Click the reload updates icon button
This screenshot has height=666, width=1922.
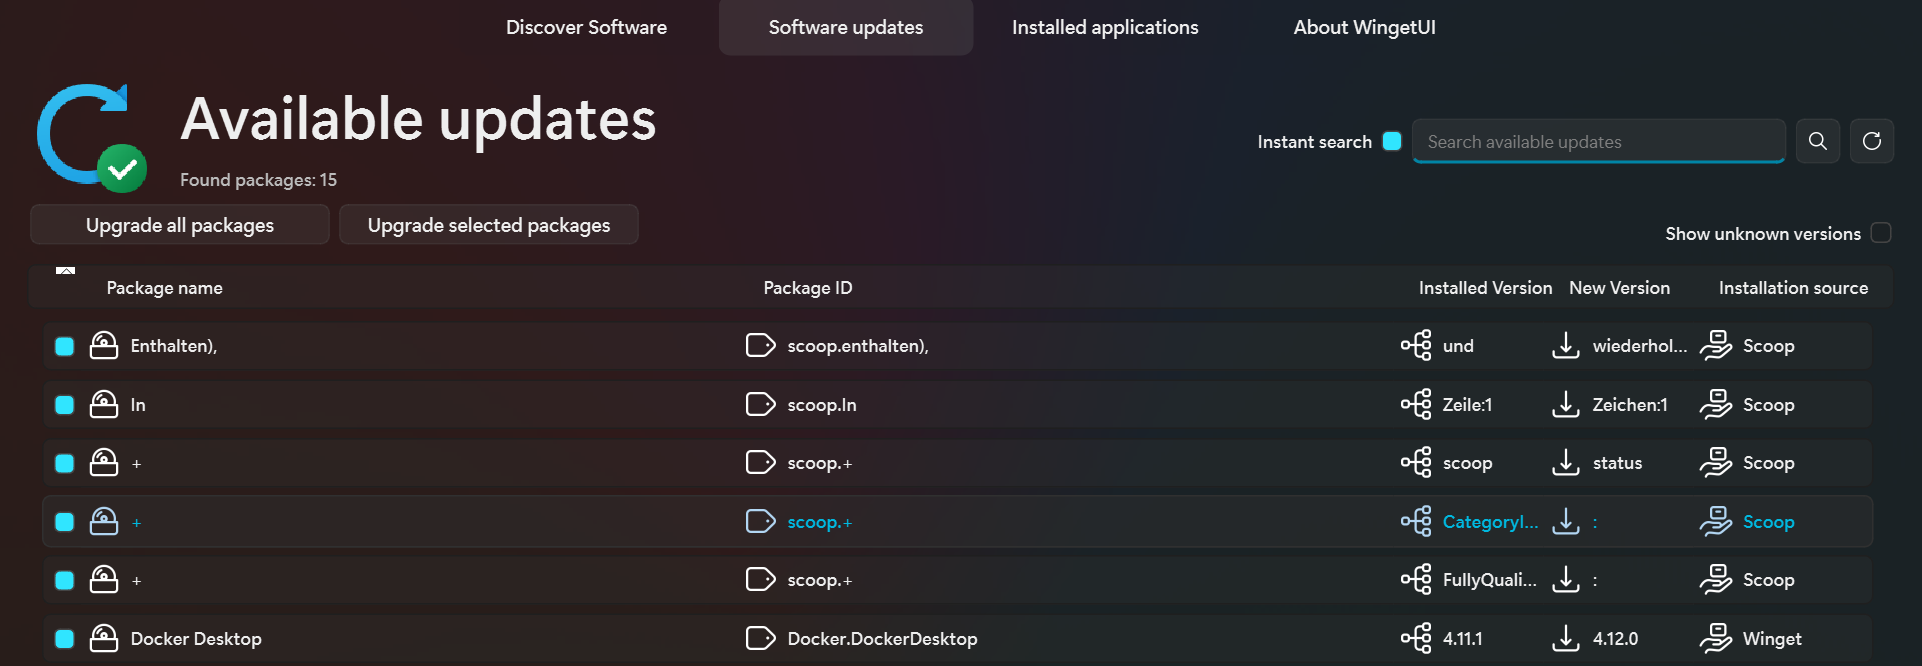click(1872, 141)
